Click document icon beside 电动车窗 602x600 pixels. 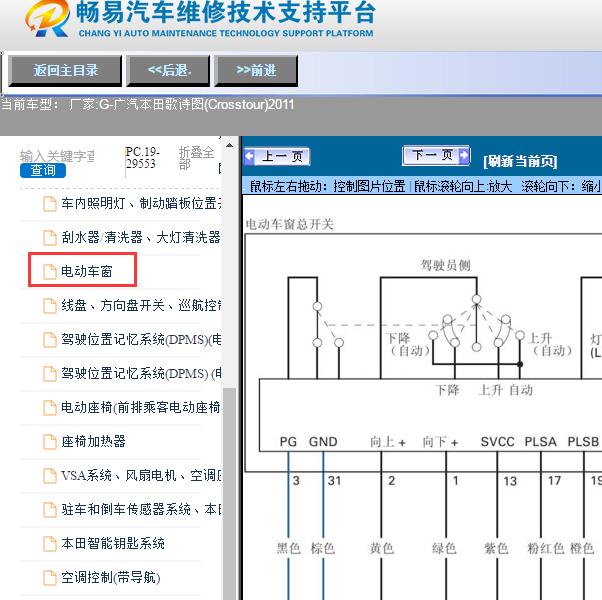[x=50, y=272]
